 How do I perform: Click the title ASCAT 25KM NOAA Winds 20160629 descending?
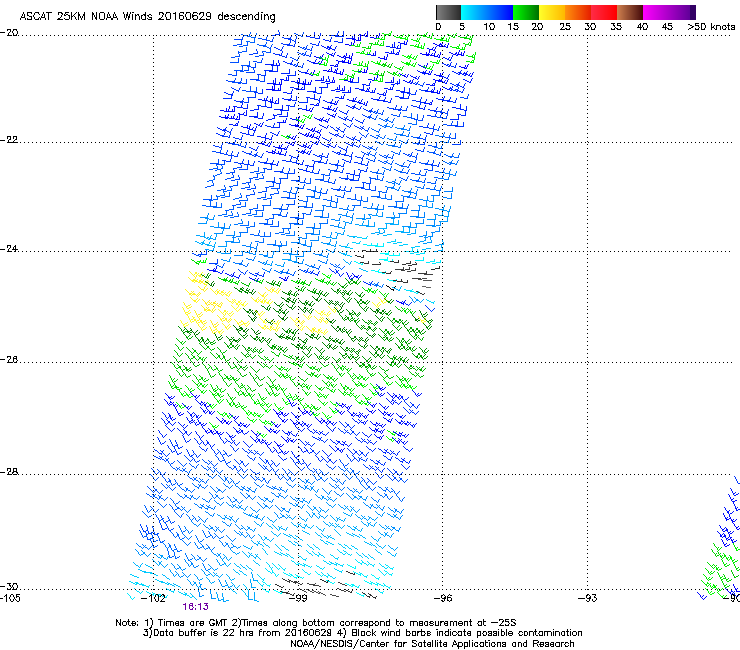click(147, 16)
